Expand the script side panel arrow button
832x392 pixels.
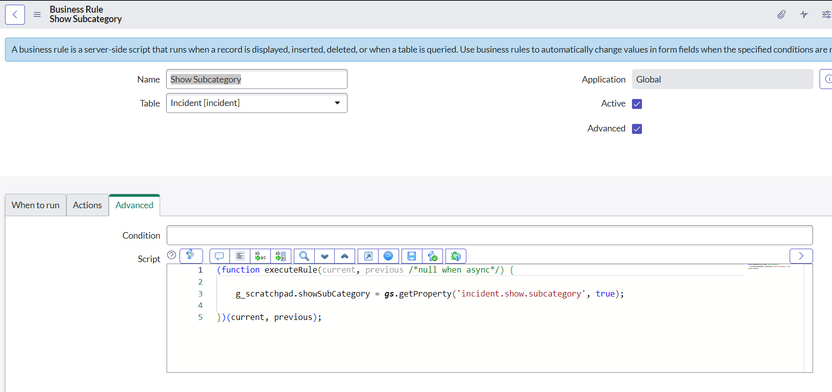tap(801, 256)
